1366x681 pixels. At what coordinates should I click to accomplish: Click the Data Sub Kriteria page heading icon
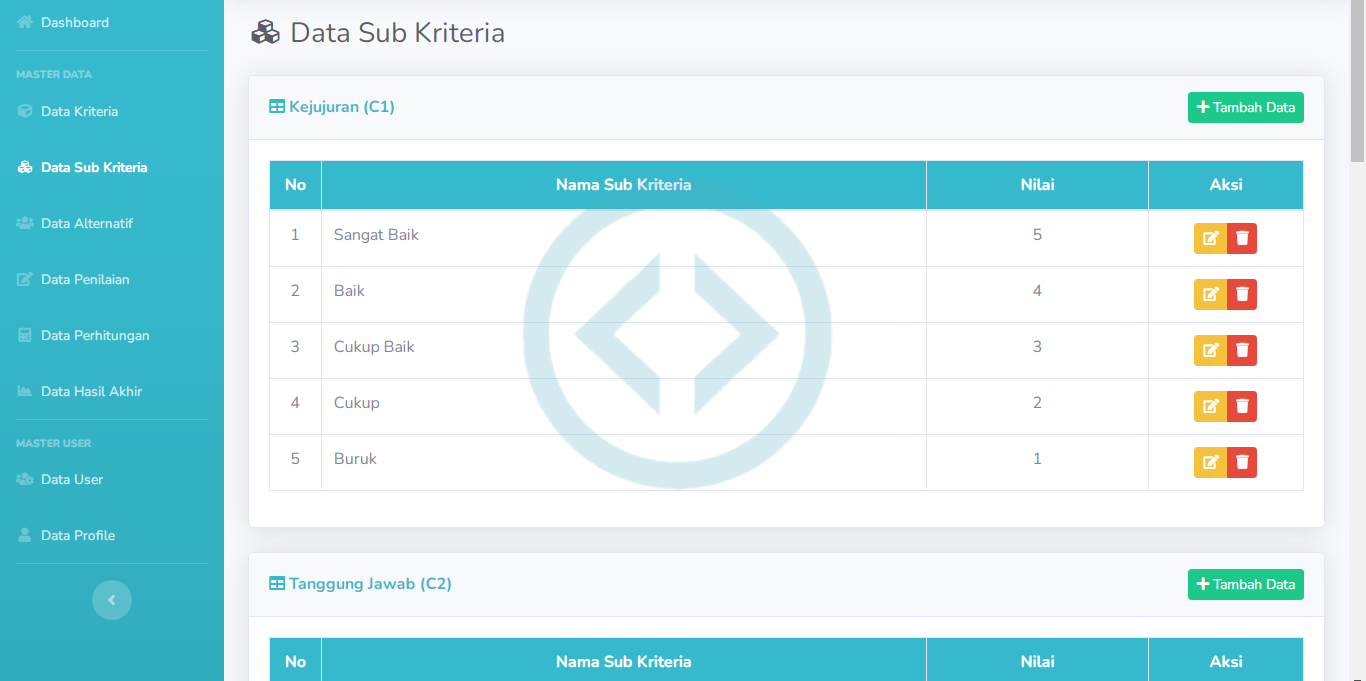point(264,32)
